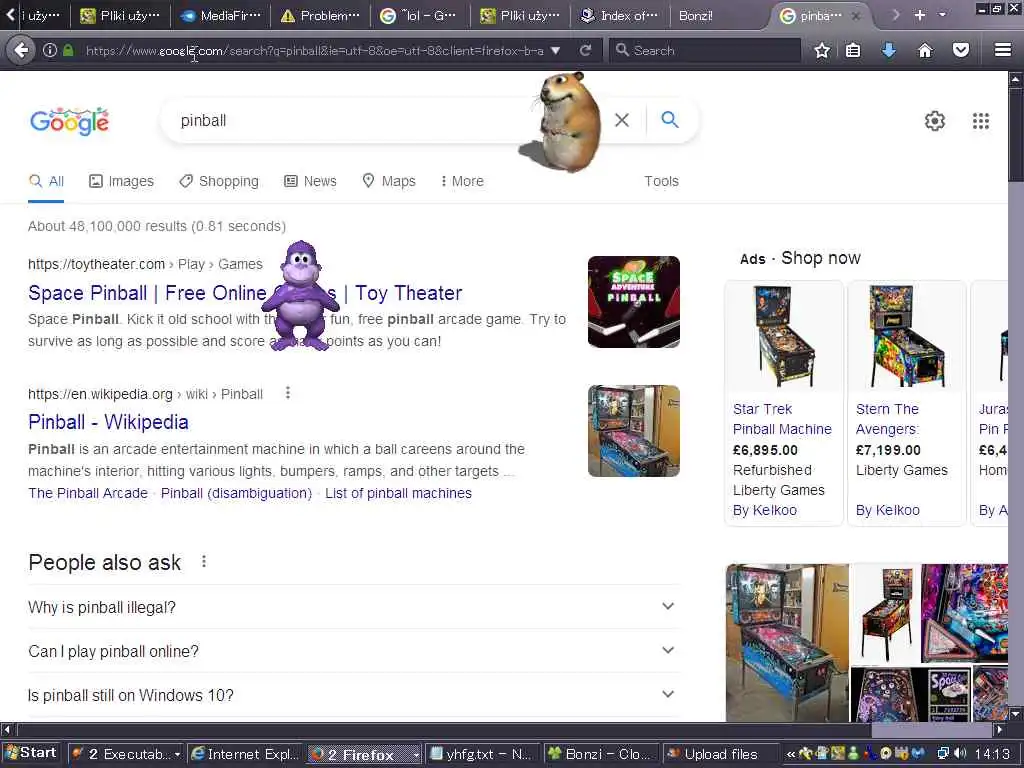Show site information via the info icon
Image resolution: width=1024 pixels, height=768 pixels.
click(50, 50)
